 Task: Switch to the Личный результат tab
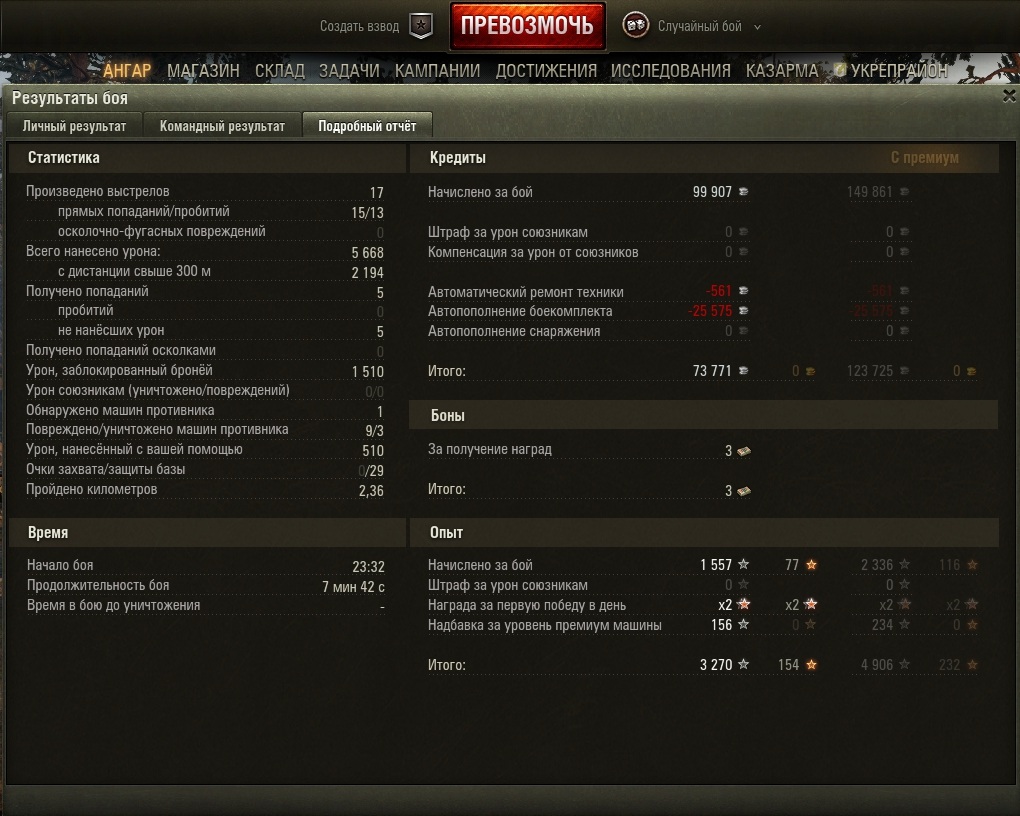pyautogui.click(x=74, y=126)
